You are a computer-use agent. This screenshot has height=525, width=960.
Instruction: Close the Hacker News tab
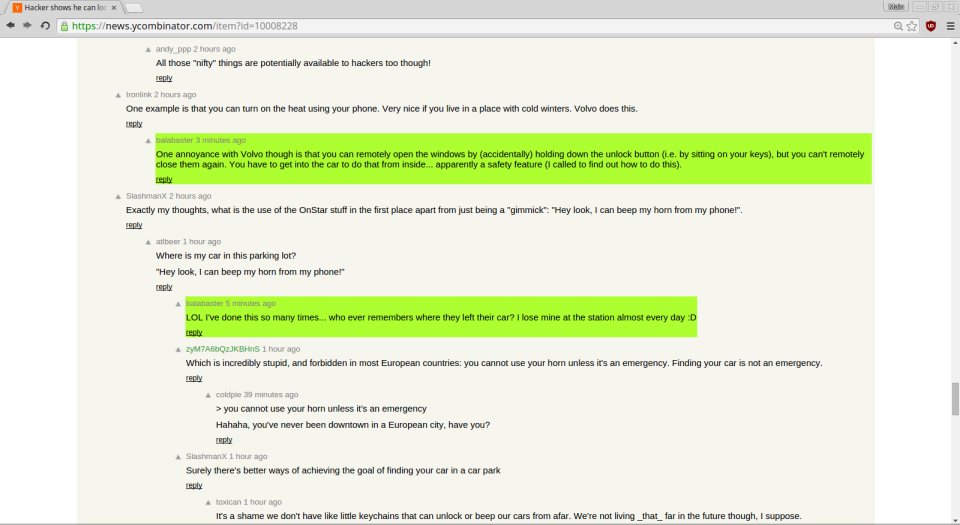[x=114, y=8]
